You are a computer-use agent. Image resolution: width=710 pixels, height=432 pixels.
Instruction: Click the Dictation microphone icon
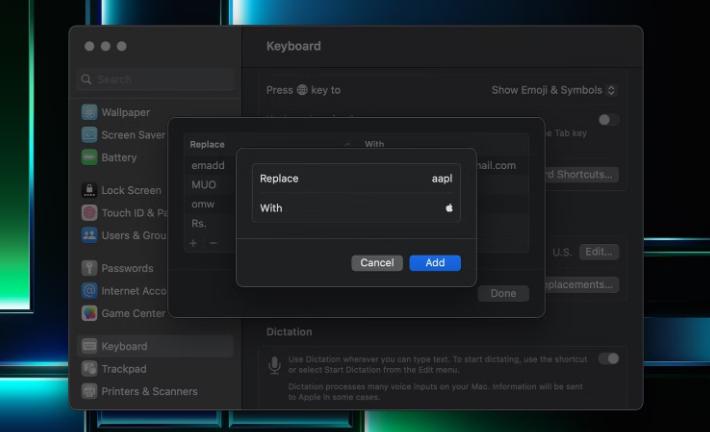[x=274, y=365]
